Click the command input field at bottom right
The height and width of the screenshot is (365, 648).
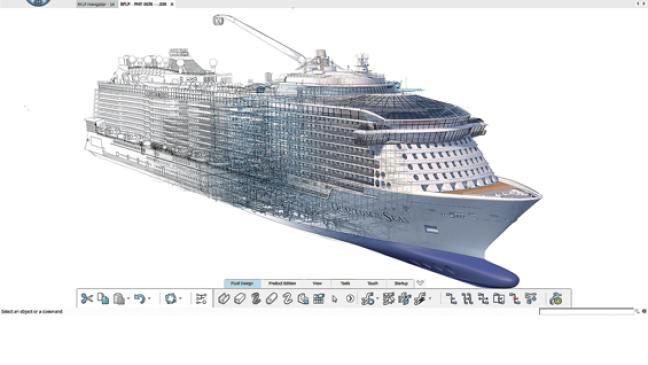point(586,311)
